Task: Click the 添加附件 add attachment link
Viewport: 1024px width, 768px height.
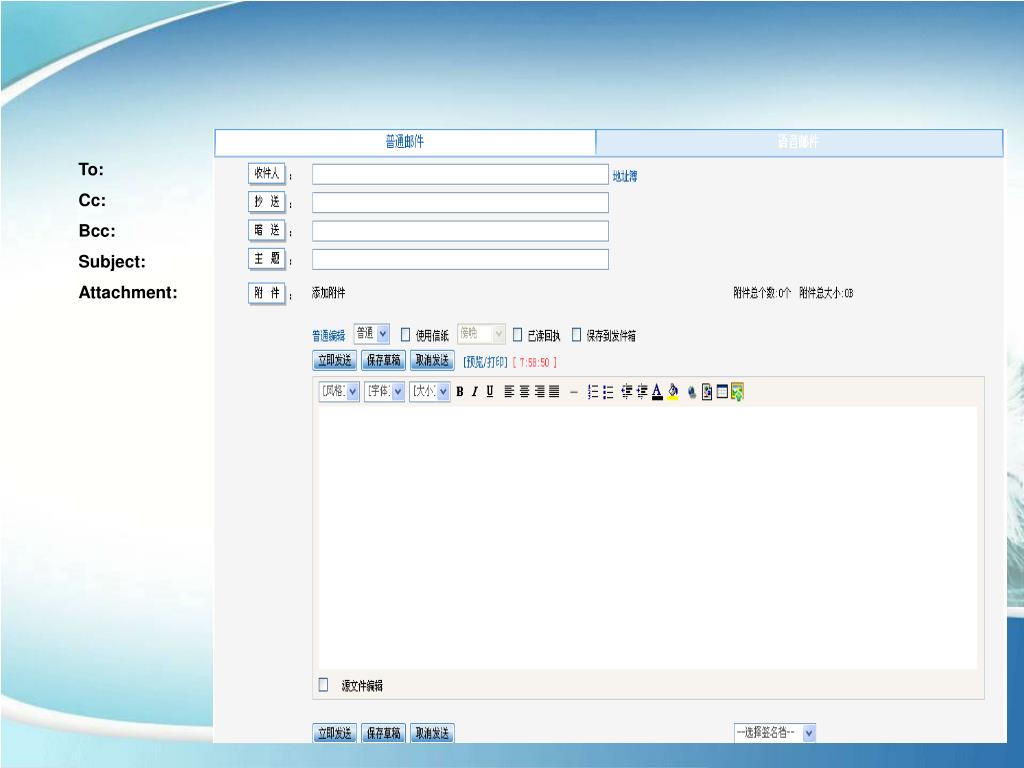Action: pos(328,293)
